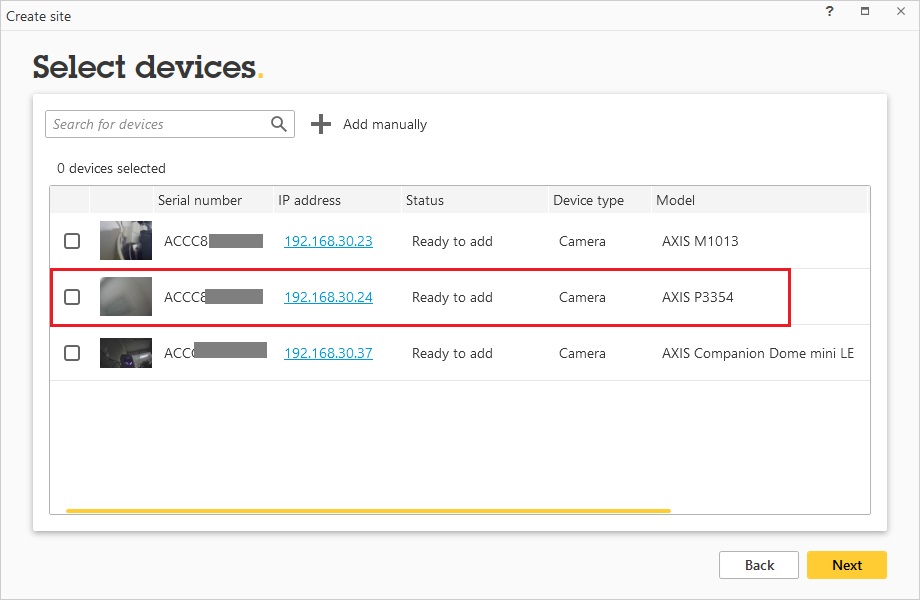Go back with the Back button
The width and height of the screenshot is (920, 600).
coord(759,565)
